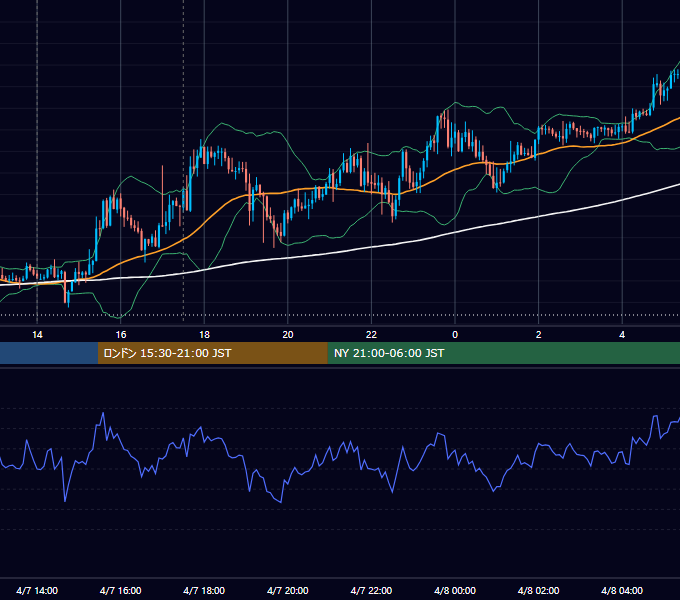Click the 4/8 02:00 time label
This screenshot has height=600, width=680.
tap(538, 590)
